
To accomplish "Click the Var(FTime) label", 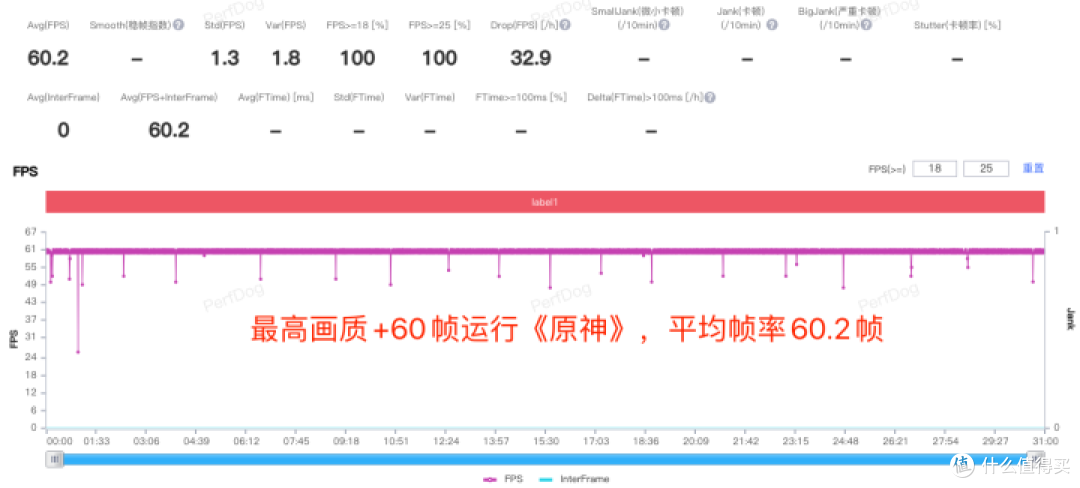I will [430, 98].
